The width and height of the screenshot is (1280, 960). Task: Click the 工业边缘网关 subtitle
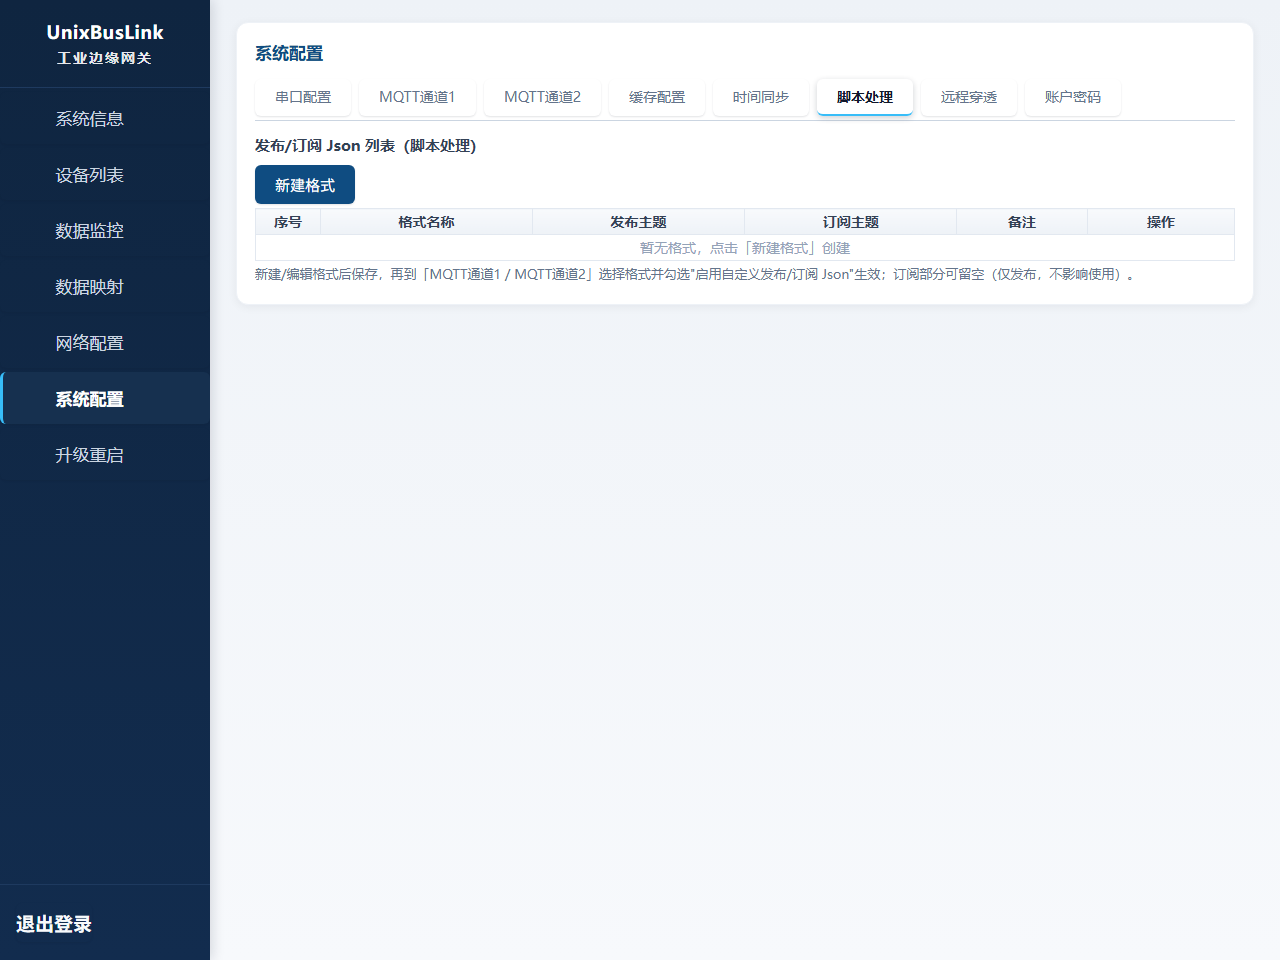pyautogui.click(x=105, y=58)
